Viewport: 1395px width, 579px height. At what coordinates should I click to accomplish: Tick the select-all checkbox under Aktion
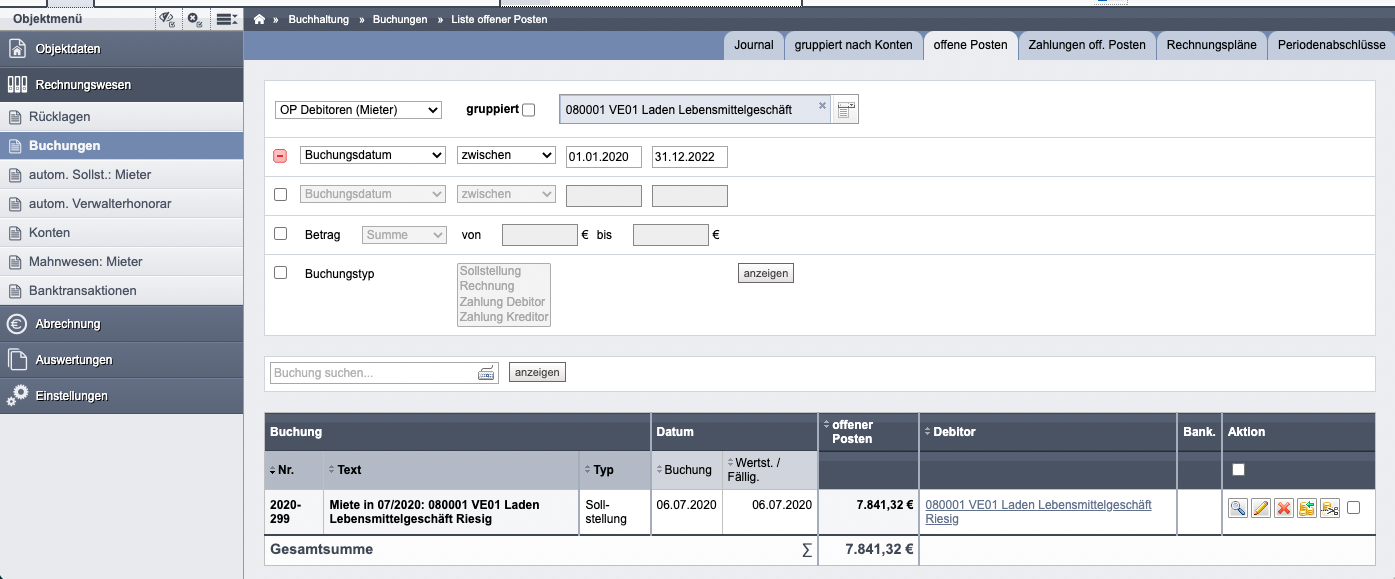point(1239,469)
